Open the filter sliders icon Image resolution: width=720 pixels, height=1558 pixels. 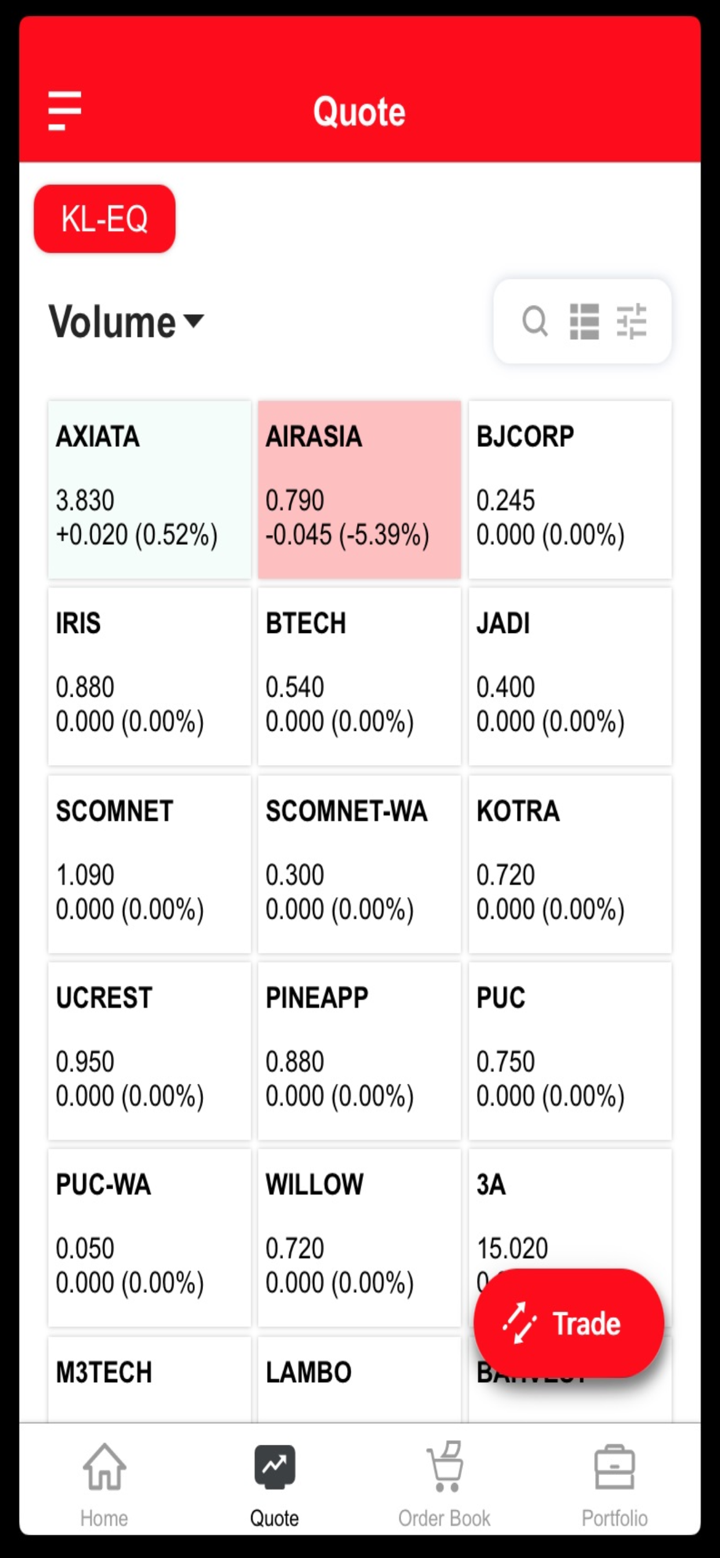coord(632,322)
